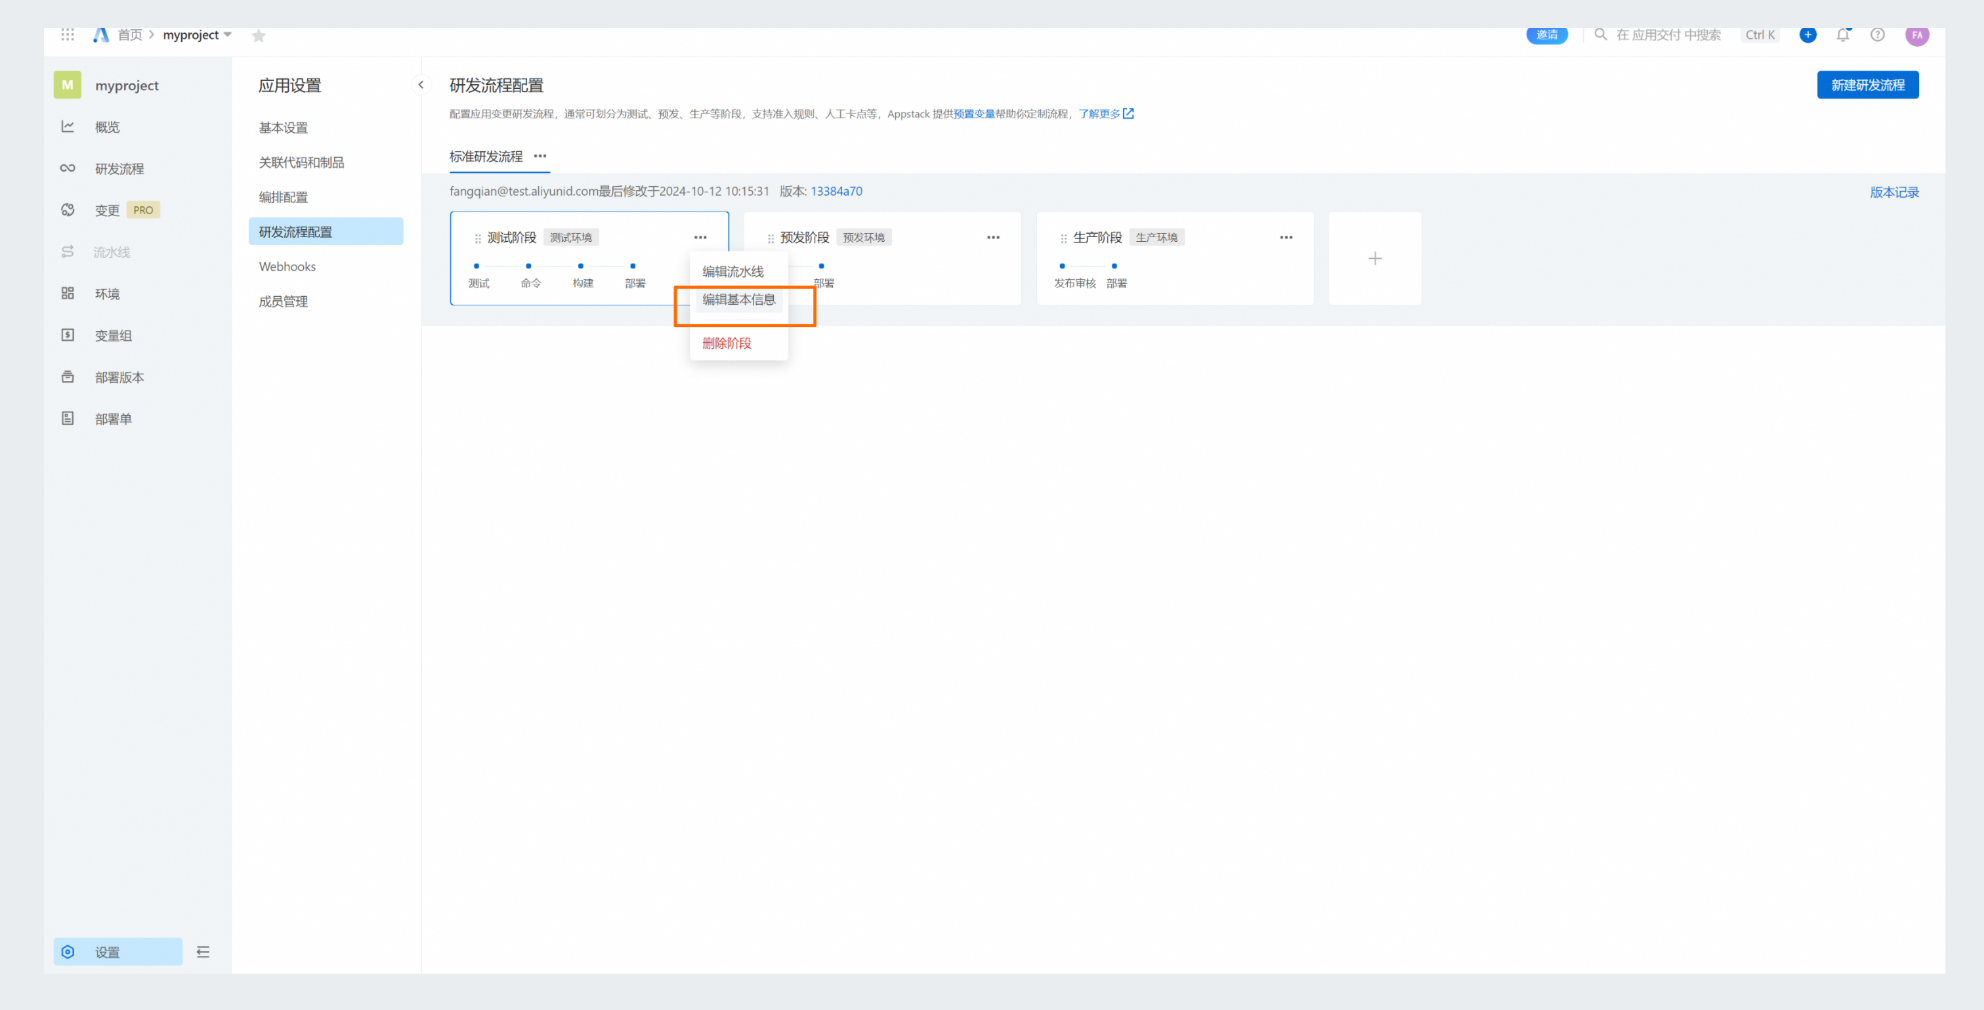The image size is (1984, 1010).
Task: Open the 生产阶段 more options menu
Action: point(1286,237)
